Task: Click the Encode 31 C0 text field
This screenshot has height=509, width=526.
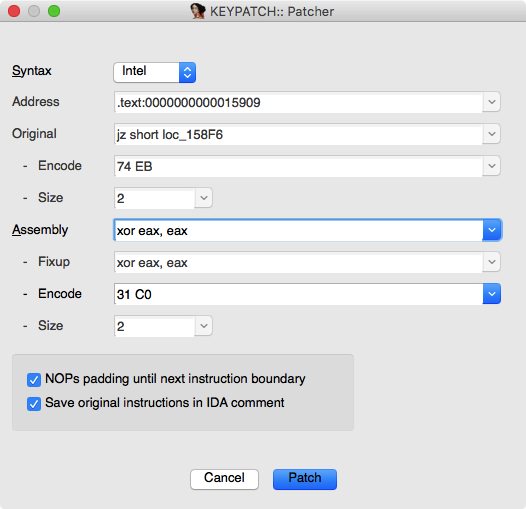Action: (298, 294)
